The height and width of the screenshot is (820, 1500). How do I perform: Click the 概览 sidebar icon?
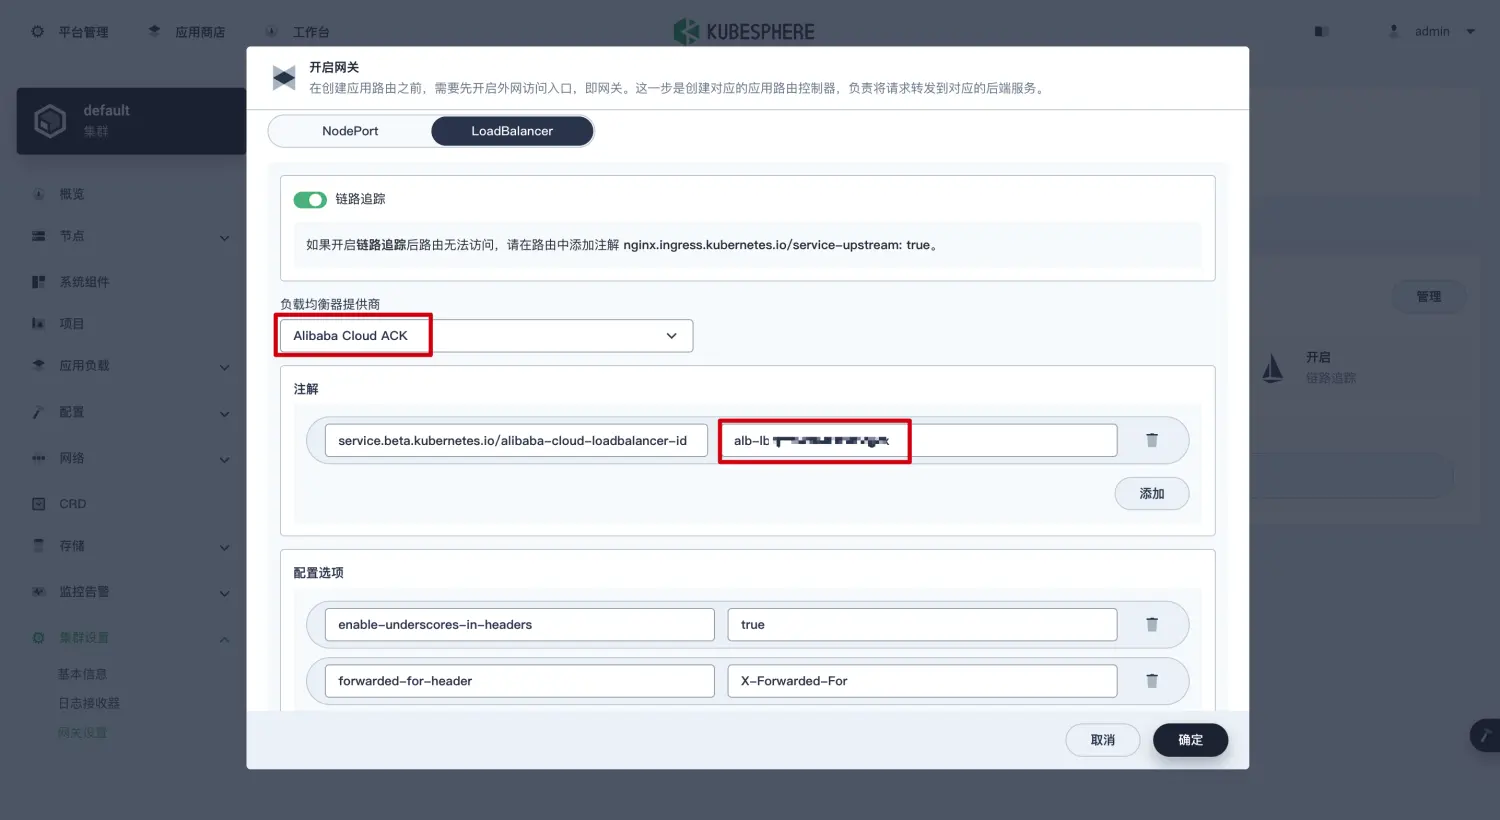point(39,194)
